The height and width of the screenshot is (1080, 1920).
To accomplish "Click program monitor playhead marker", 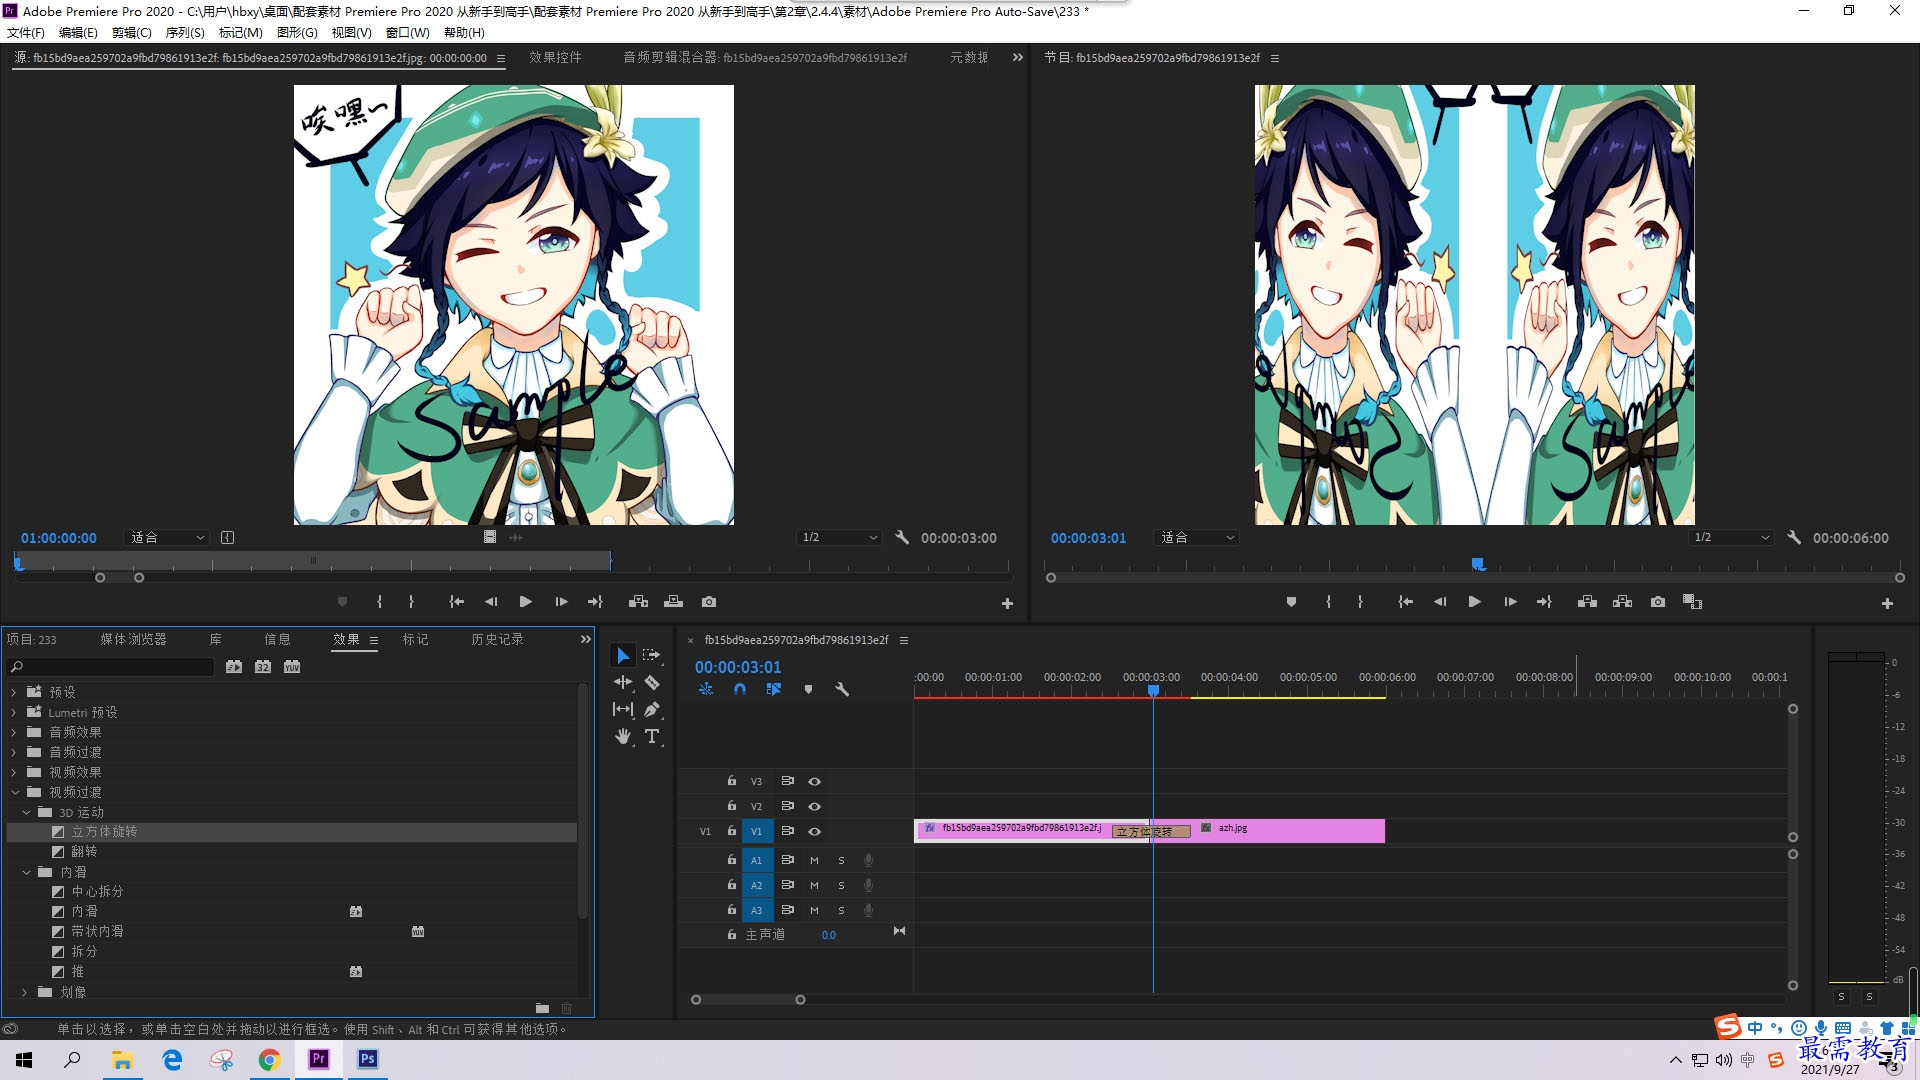I will click(x=1478, y=565).
